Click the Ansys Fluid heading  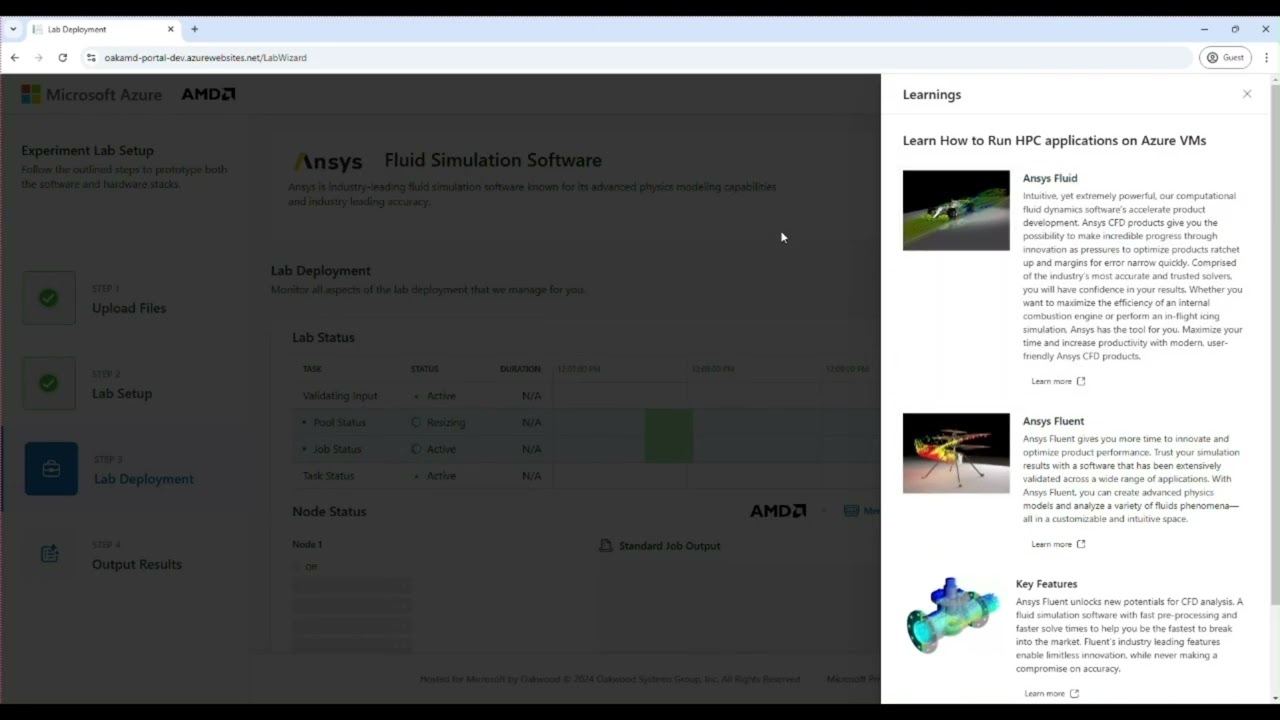click(x=1050, y=178)
